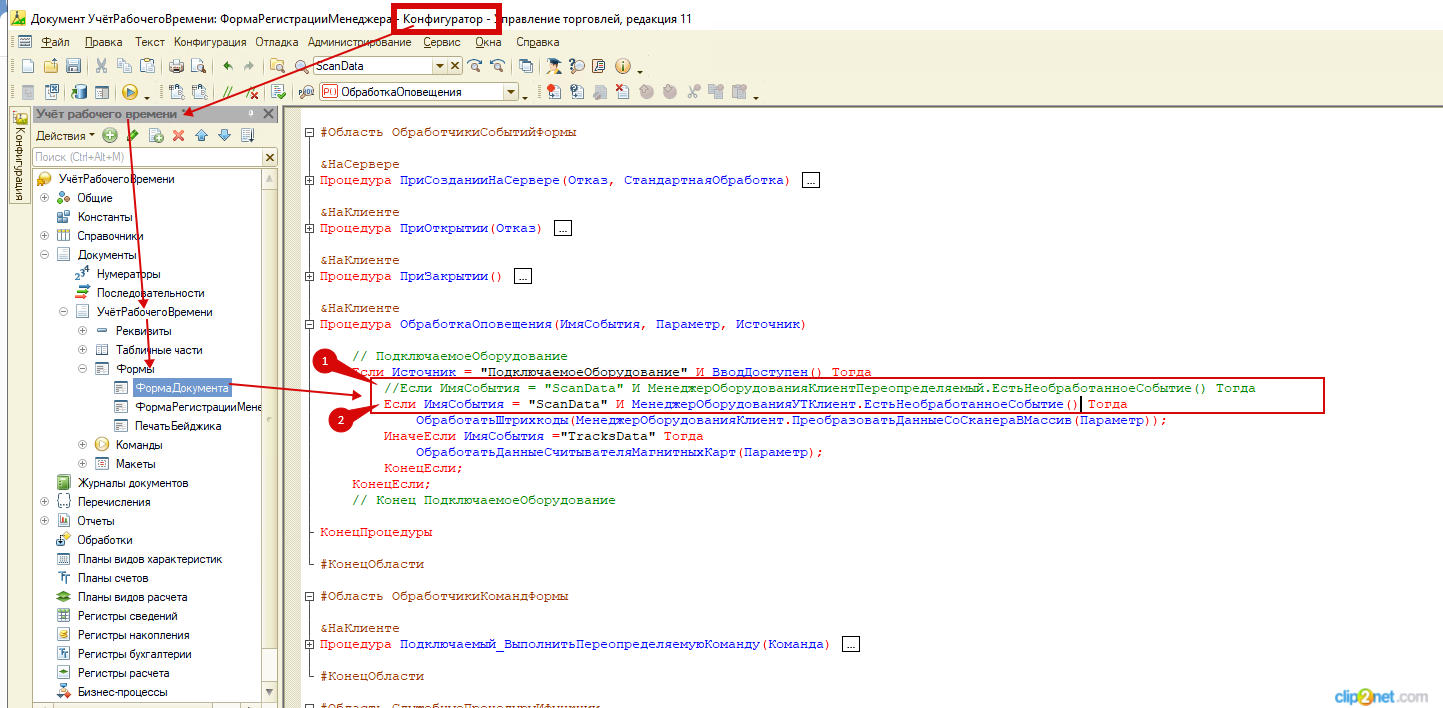Image resolution: width=1443 pixels, height=708 pixels.
Task: Start debugging with the play icon
Action: point(129,92)
